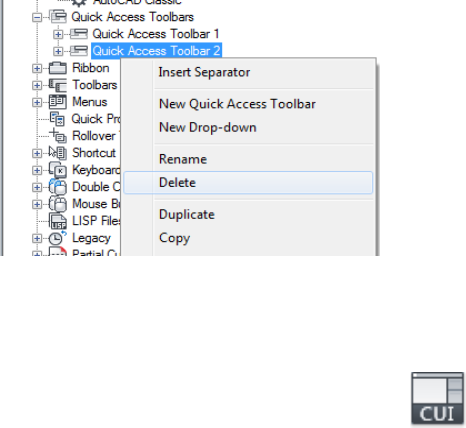Screen dimensions: 466x428
Task: Click the CUI icon at bottom right
Action: [438, 399]
